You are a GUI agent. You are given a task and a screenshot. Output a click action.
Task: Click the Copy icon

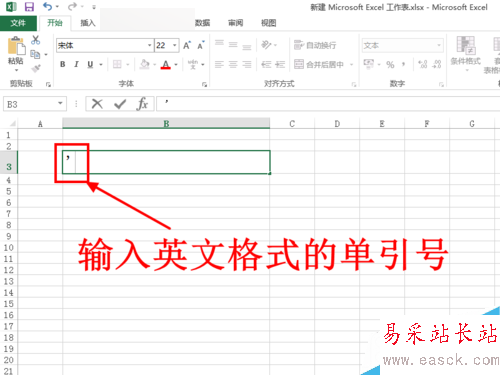[x=35, y=54]
